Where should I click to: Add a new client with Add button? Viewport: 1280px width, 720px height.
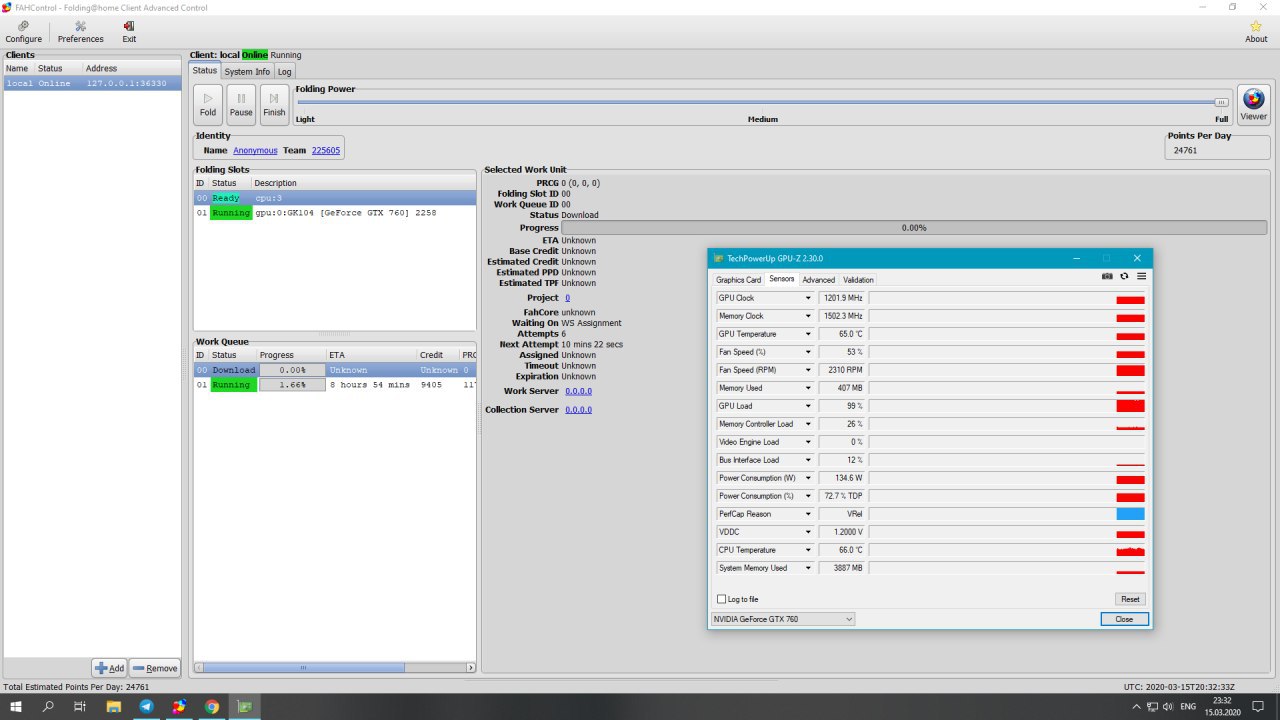[109, 668]
